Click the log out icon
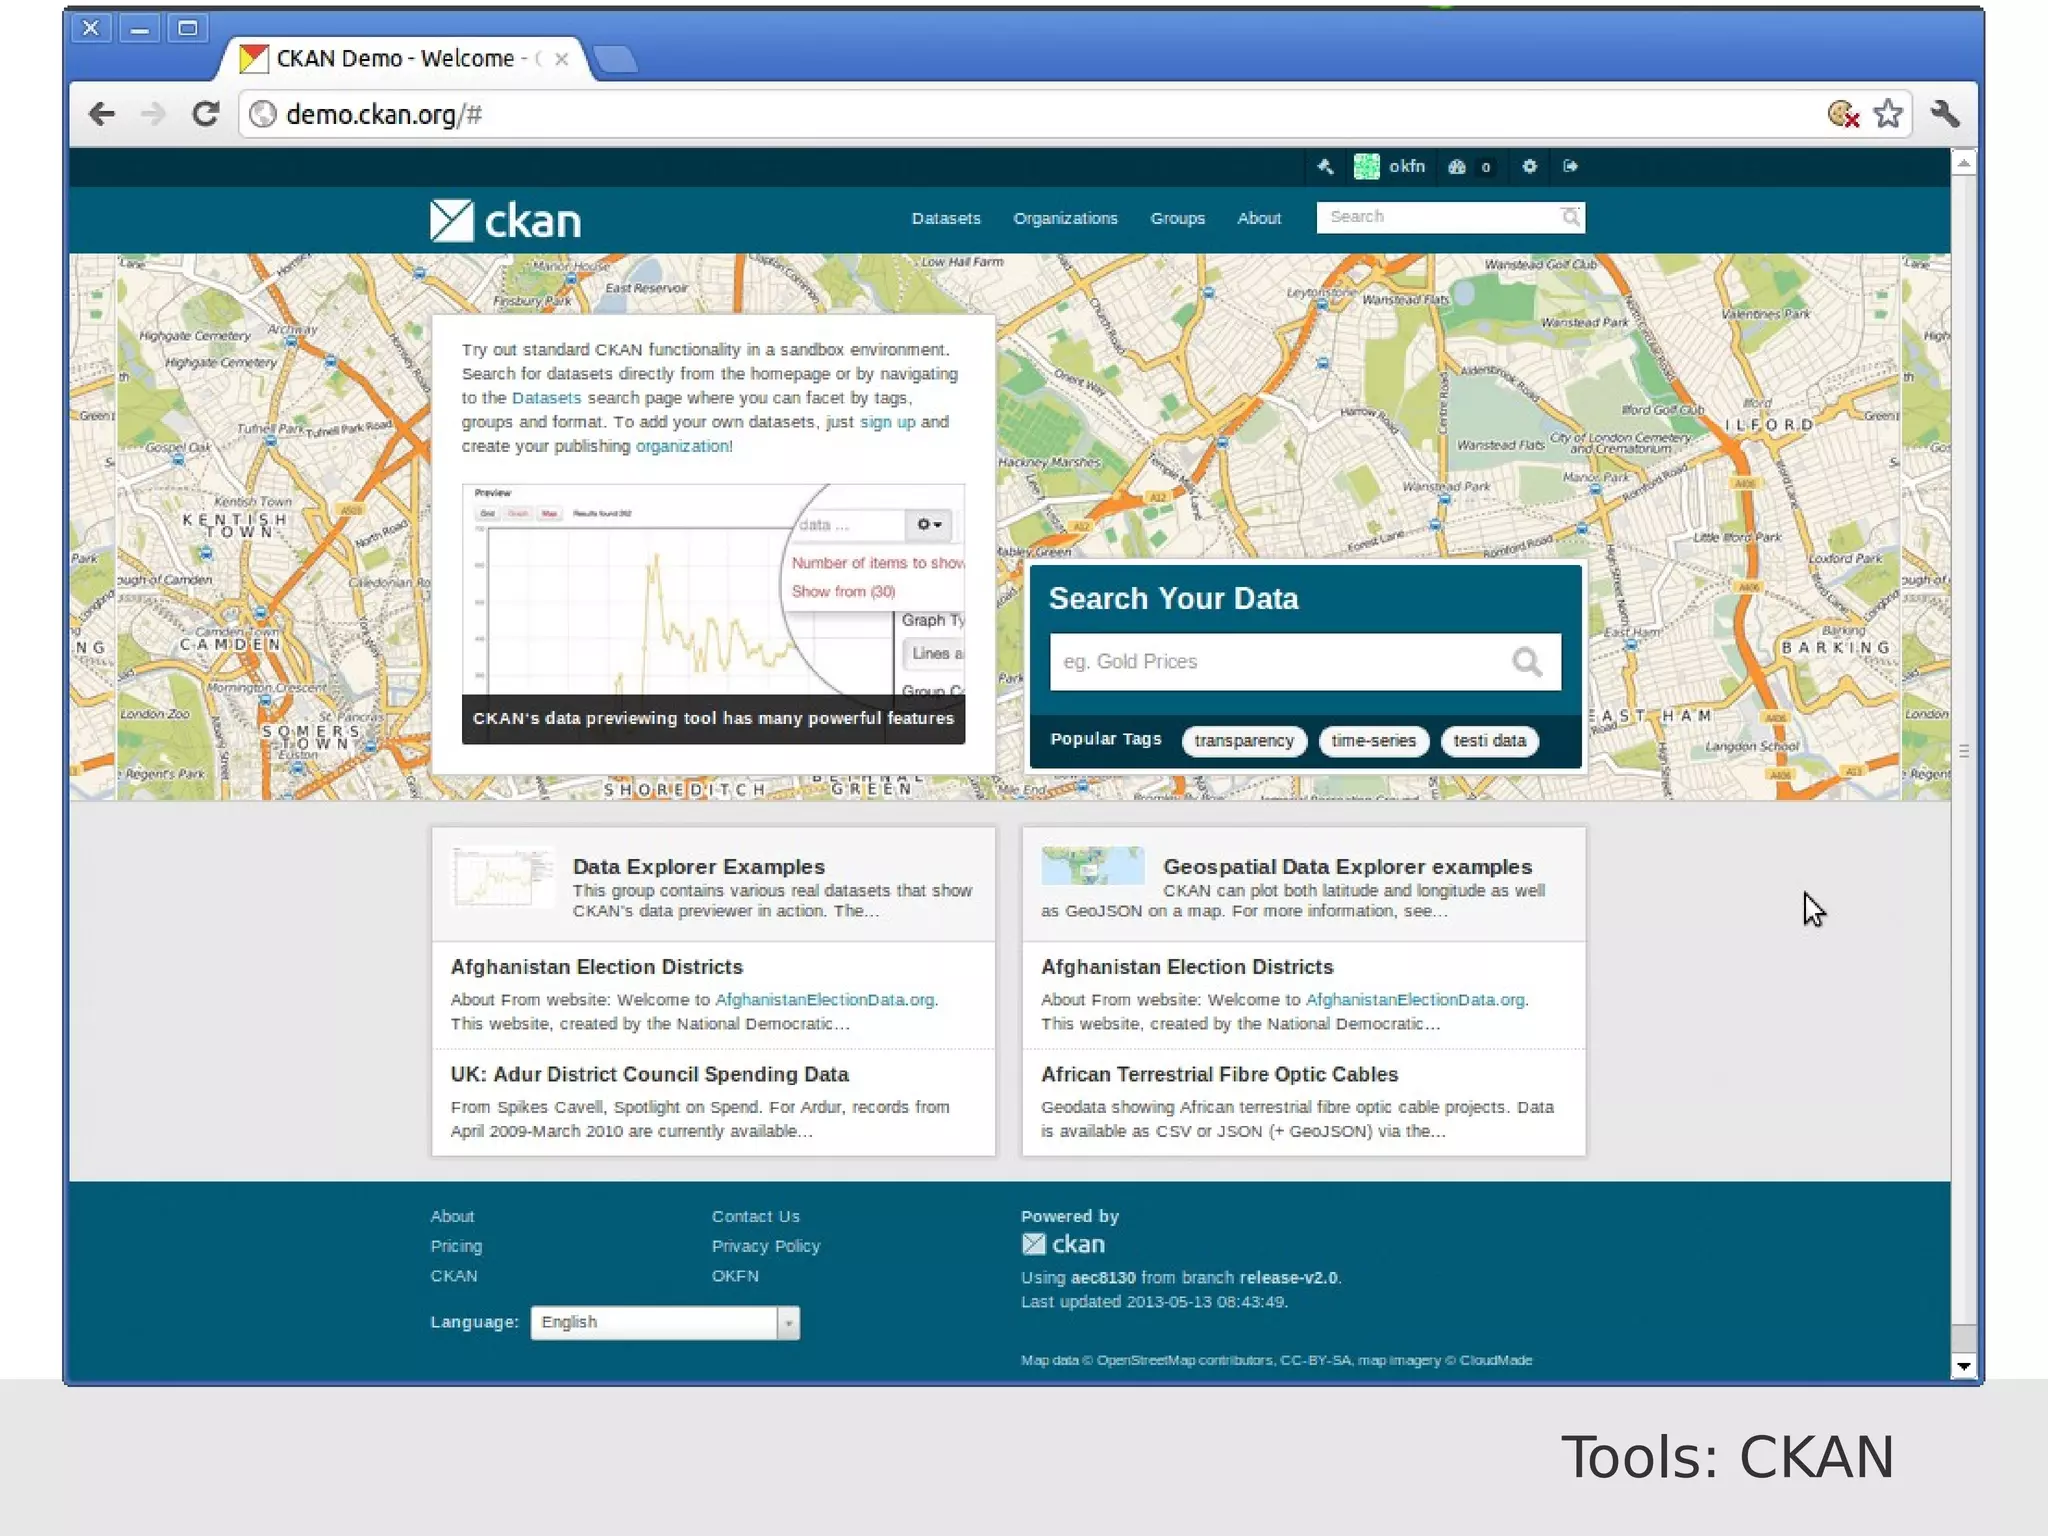The image size is (2048, 1536). pyautogui.click(x=1570, y=167)
